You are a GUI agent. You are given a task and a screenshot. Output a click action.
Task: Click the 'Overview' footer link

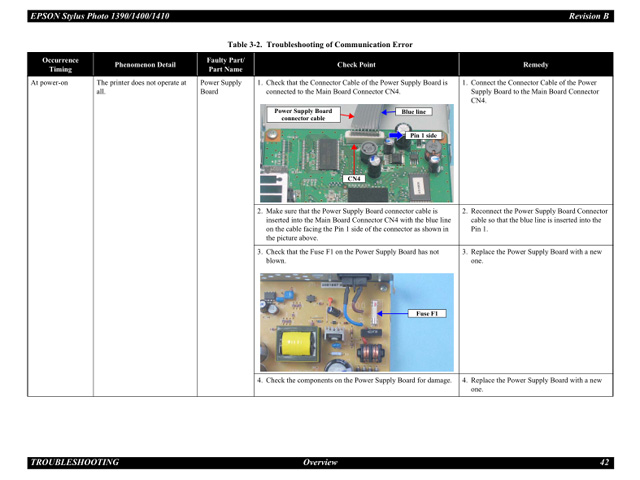[x=320, y=462]
